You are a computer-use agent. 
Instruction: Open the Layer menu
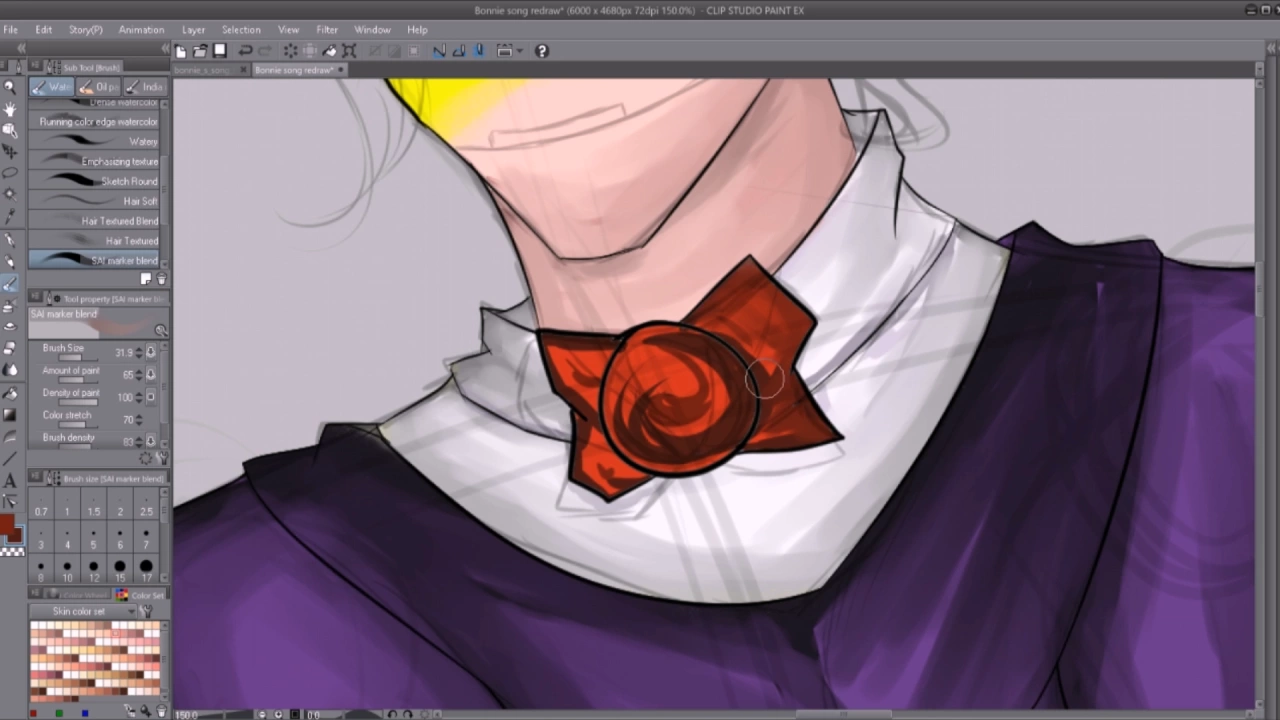click(x=193, y=30)
